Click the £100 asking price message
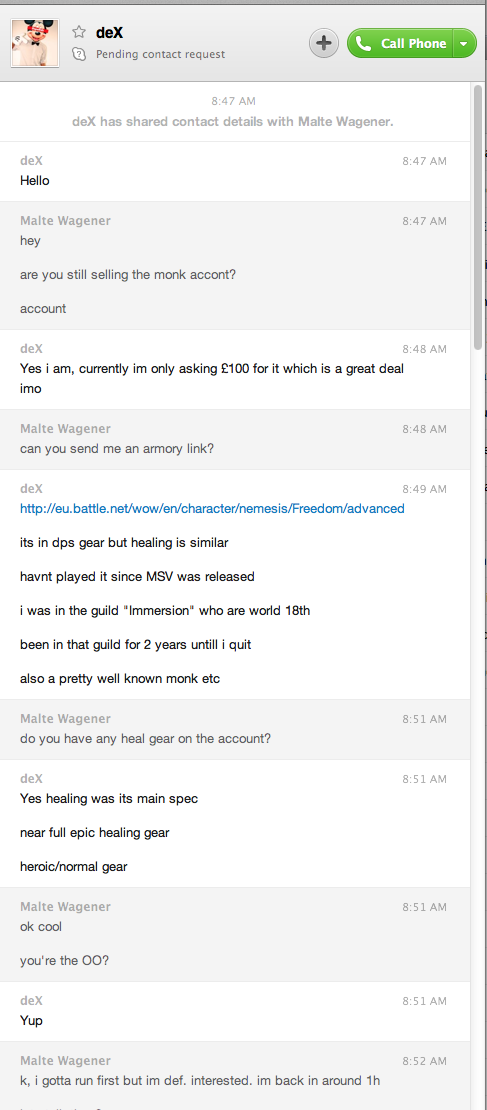 pyautogui.click(x=212, y=378)
